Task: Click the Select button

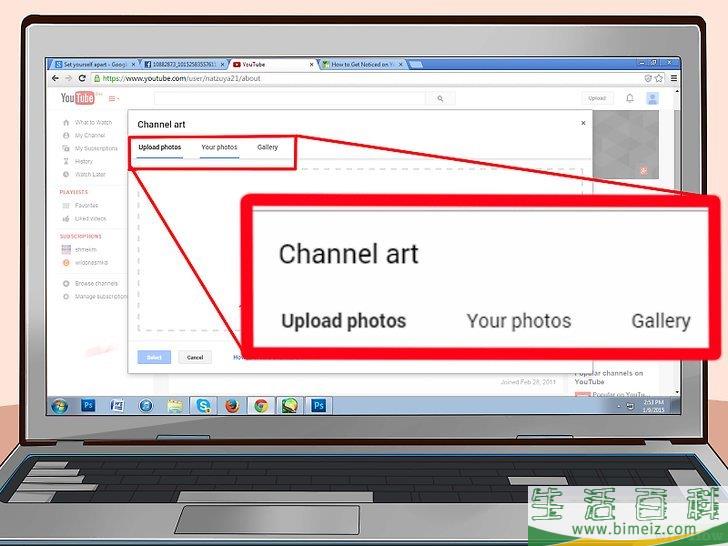Action: [154, 357]
